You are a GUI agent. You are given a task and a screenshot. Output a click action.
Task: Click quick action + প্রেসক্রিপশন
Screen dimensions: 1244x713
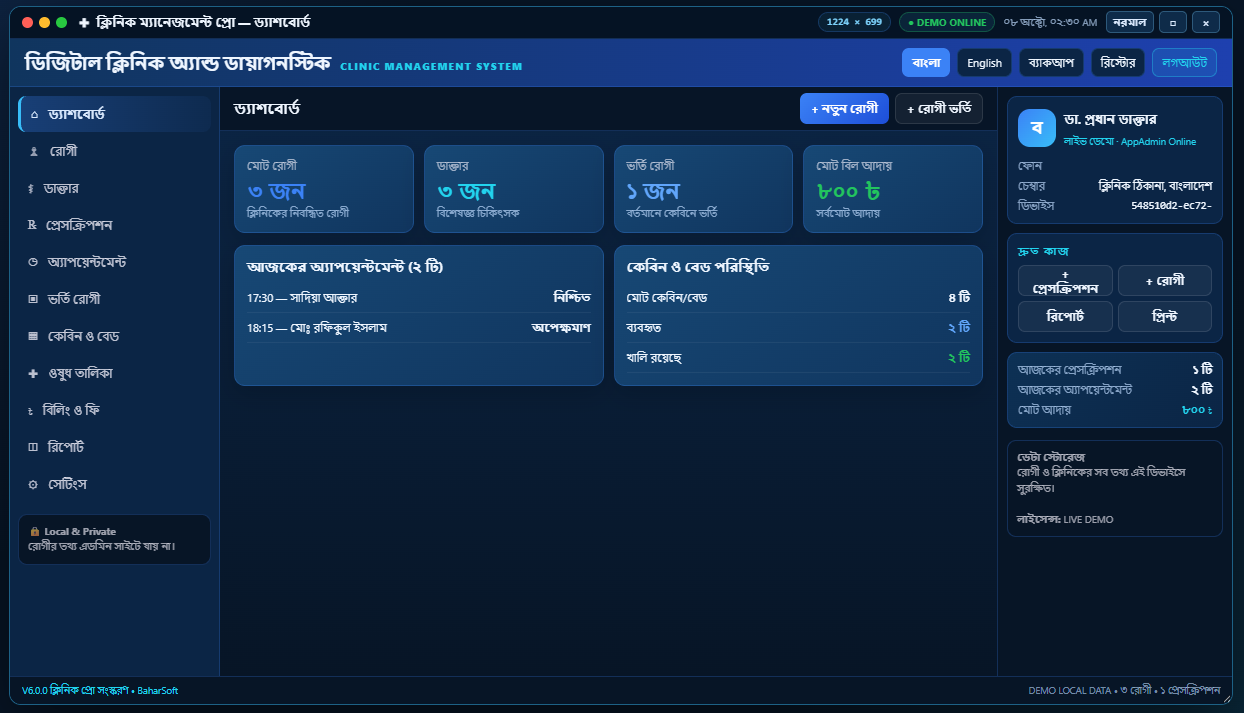click(1065, 281)
